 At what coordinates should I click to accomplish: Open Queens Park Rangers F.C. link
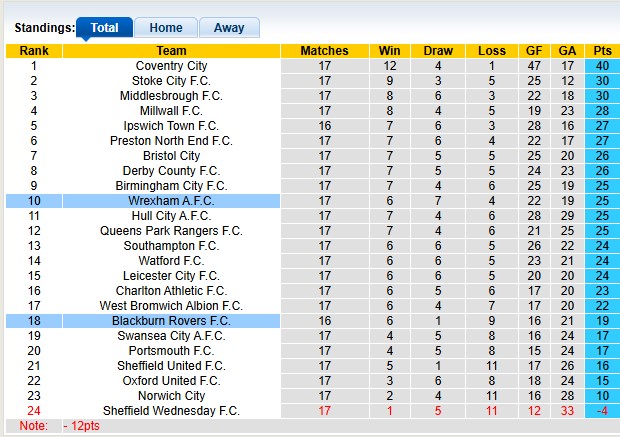[x=171, y=231]
